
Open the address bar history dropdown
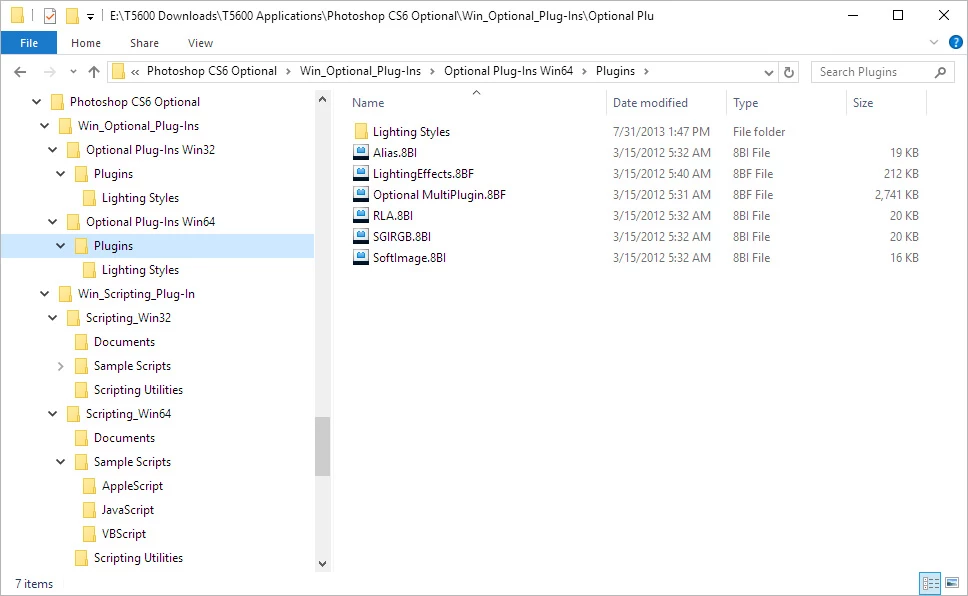click(x=769, y=72)
